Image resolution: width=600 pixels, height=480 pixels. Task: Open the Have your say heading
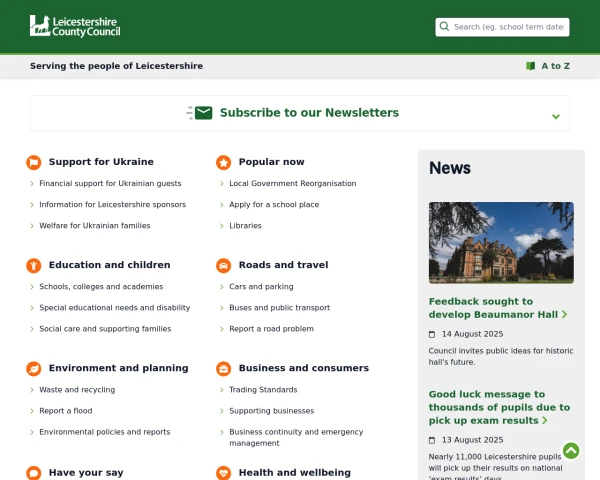pos(86,472)
